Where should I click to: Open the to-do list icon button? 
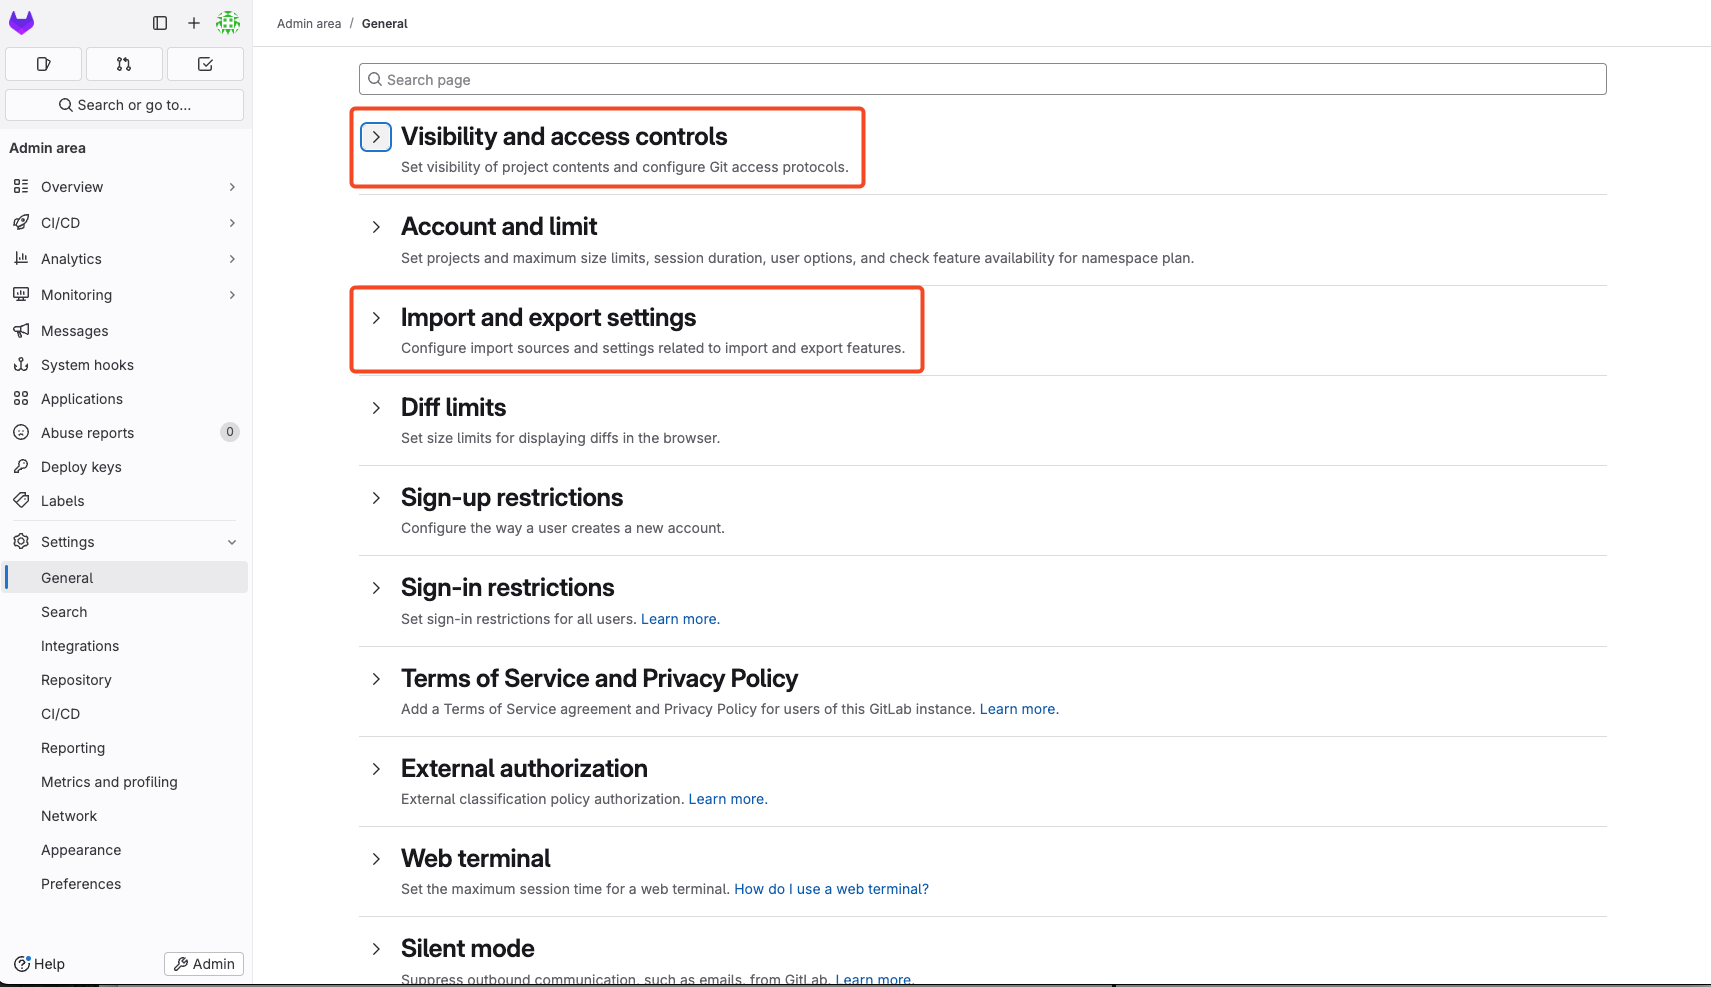coord(205,64)
